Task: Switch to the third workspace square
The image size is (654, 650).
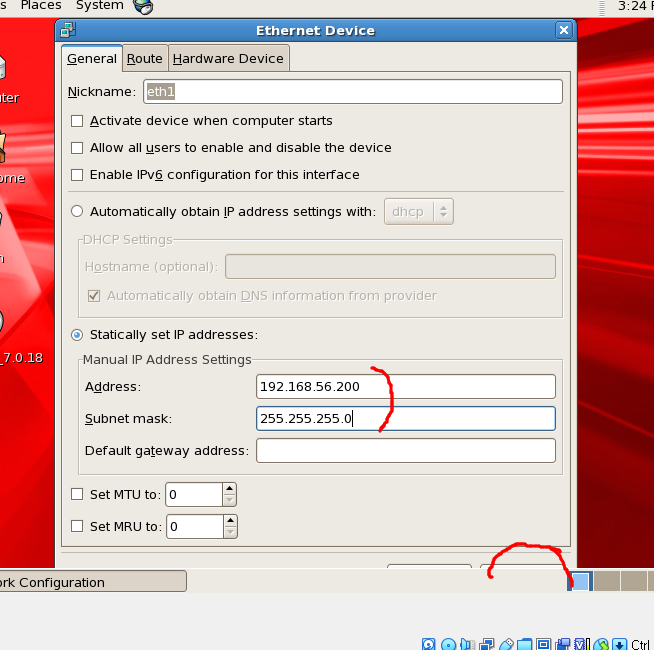Action: coord(633,581)
